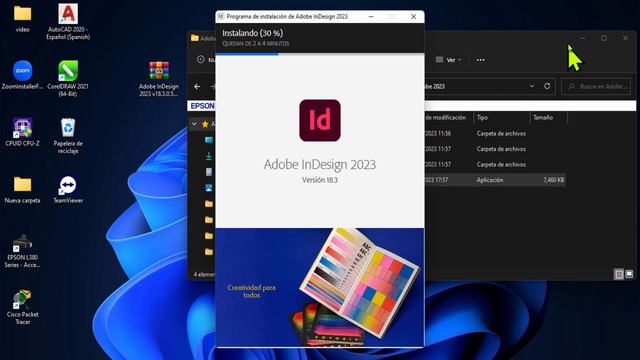Click the installer progress bar
The image size is (640, 360).
(x=320, y=54)
